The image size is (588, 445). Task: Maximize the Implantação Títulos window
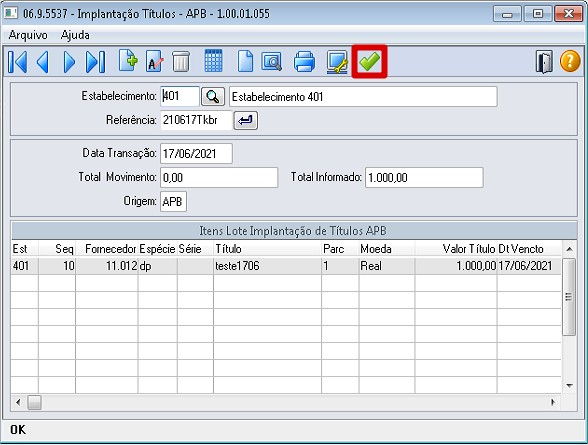(538, 14)
